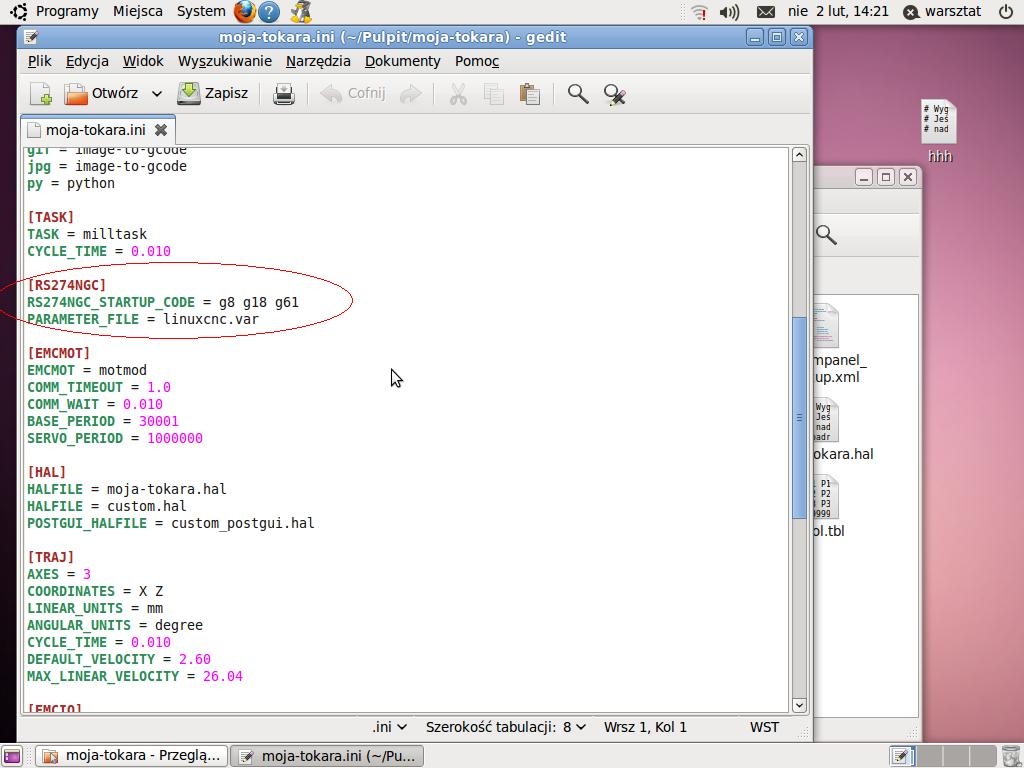Click the BASE_PERIOD value 30001
1024x768 pixels.
click(x=159, y=421)
